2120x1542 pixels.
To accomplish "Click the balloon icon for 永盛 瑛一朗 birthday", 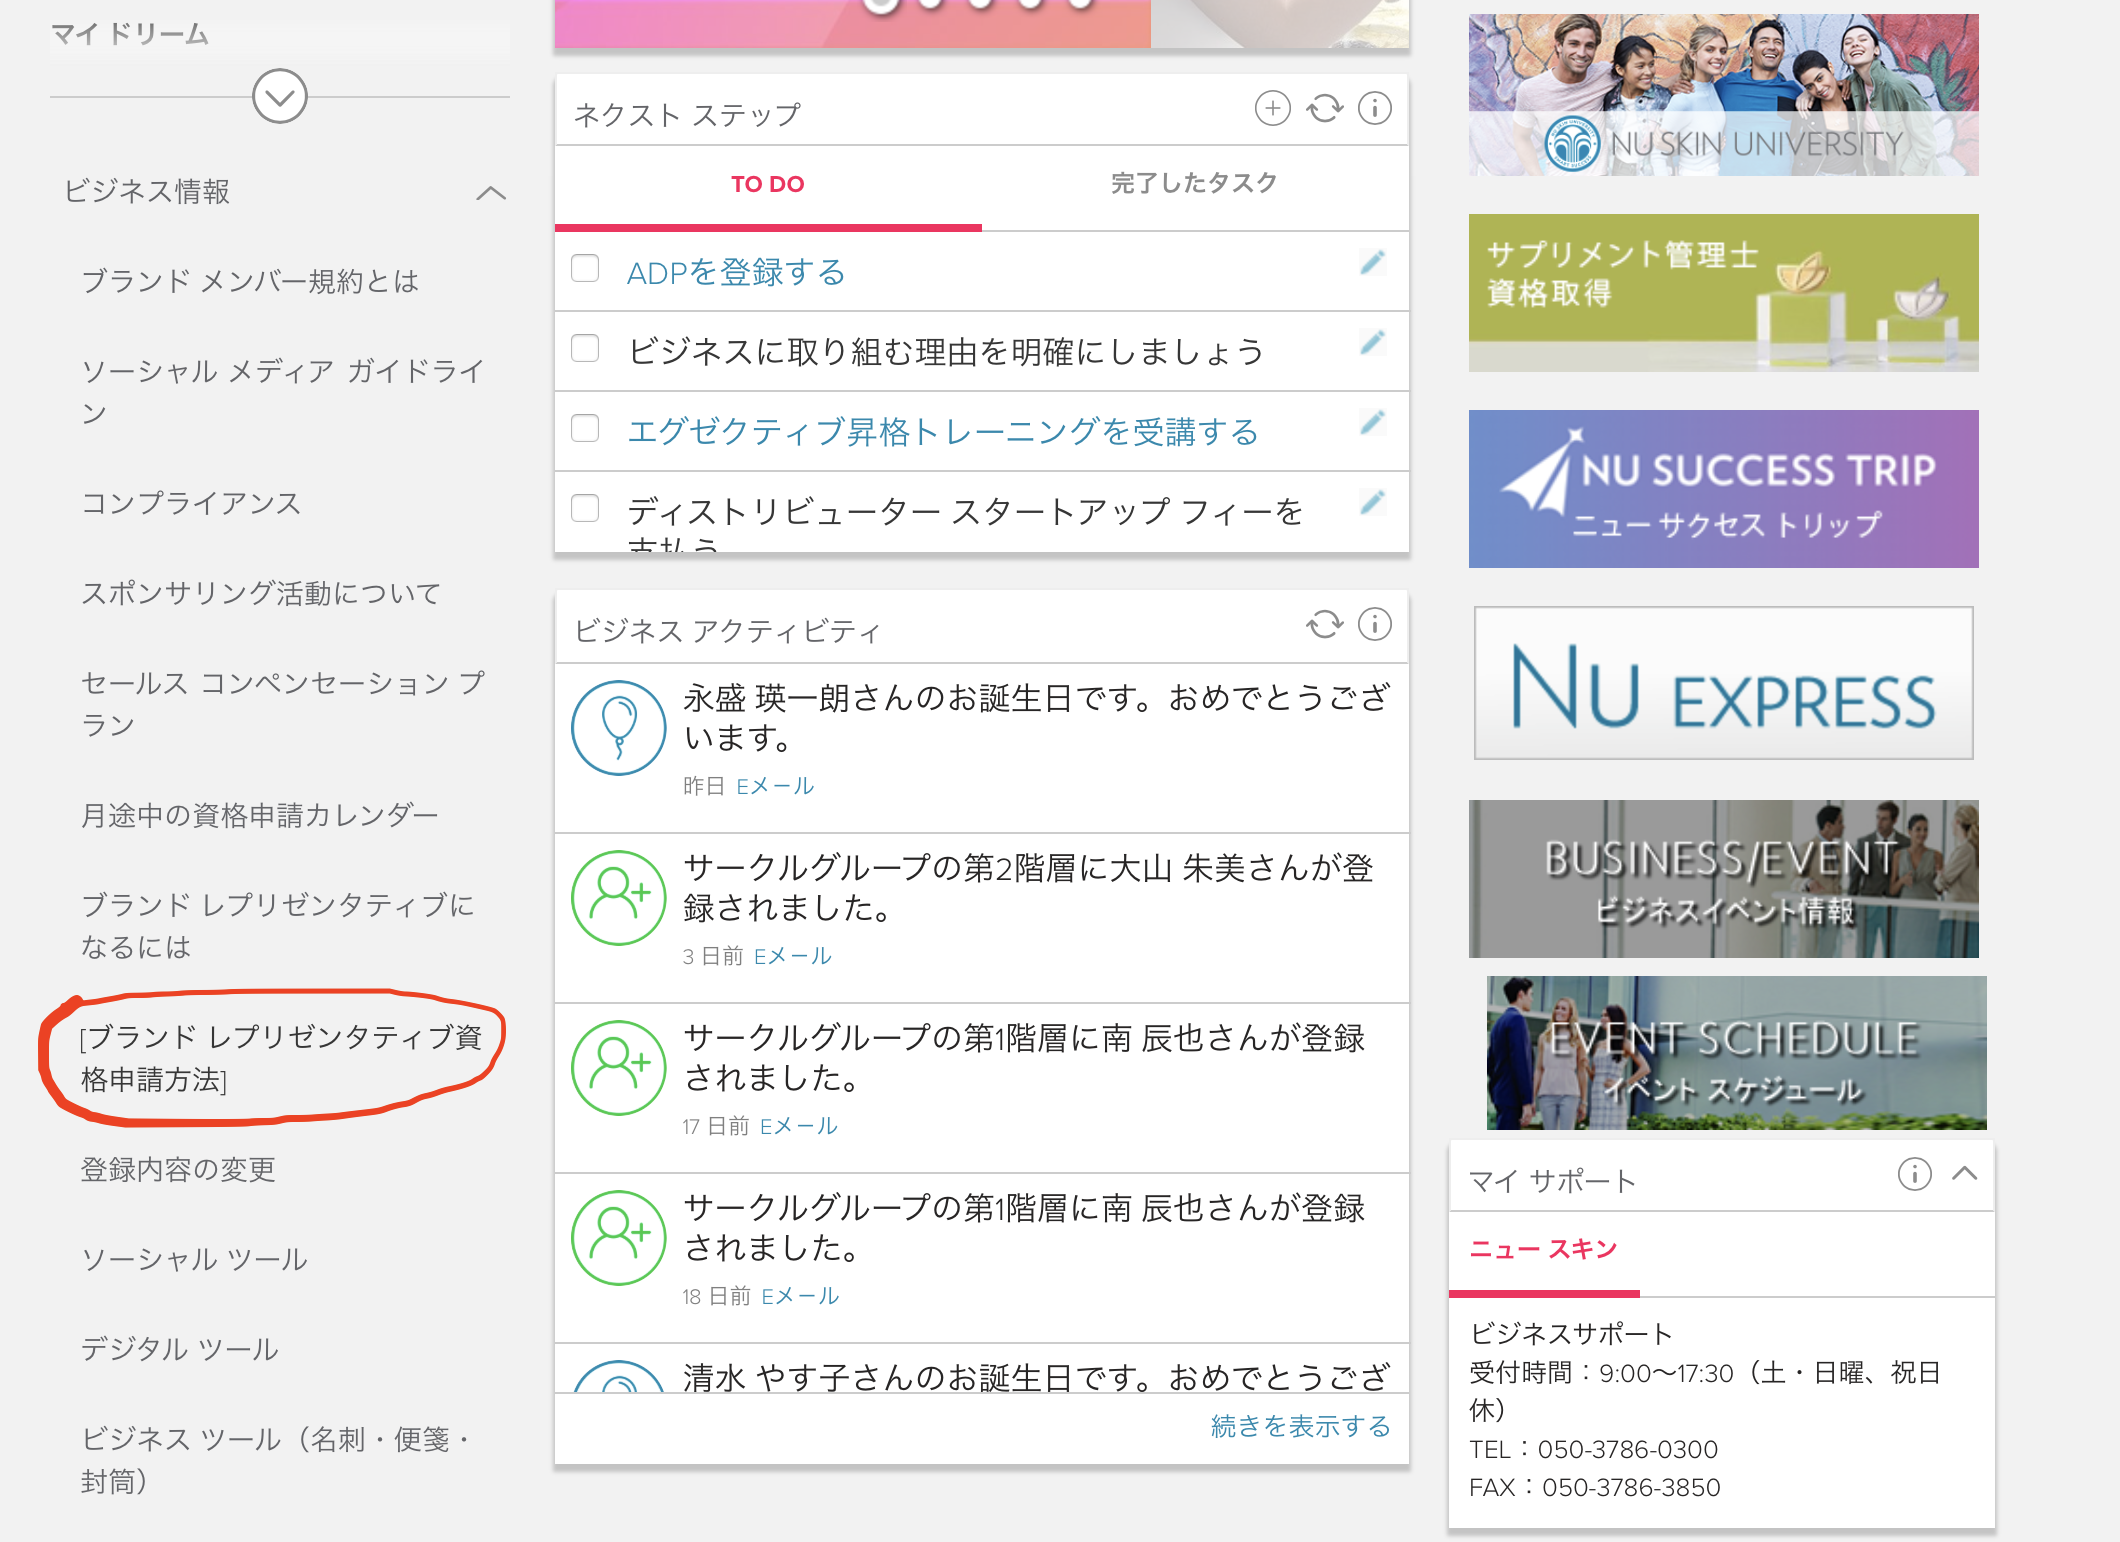I will click(619, 728).
